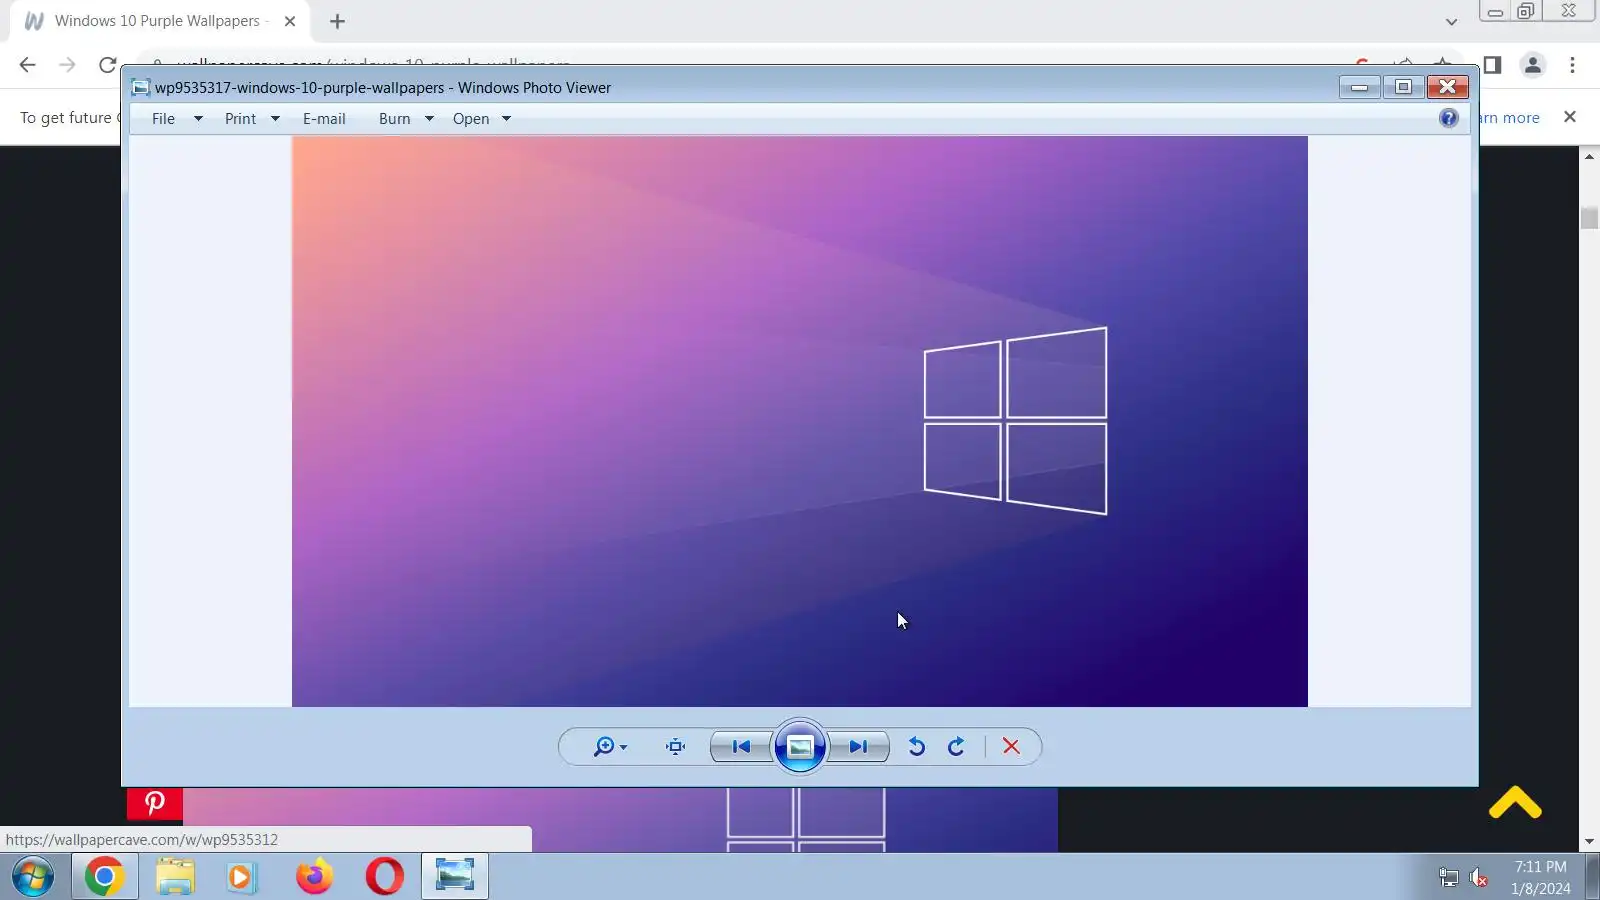This screenshot has height=900, width=1600.
Task: Open Chrome tab search chevron
Action: 1451,21
